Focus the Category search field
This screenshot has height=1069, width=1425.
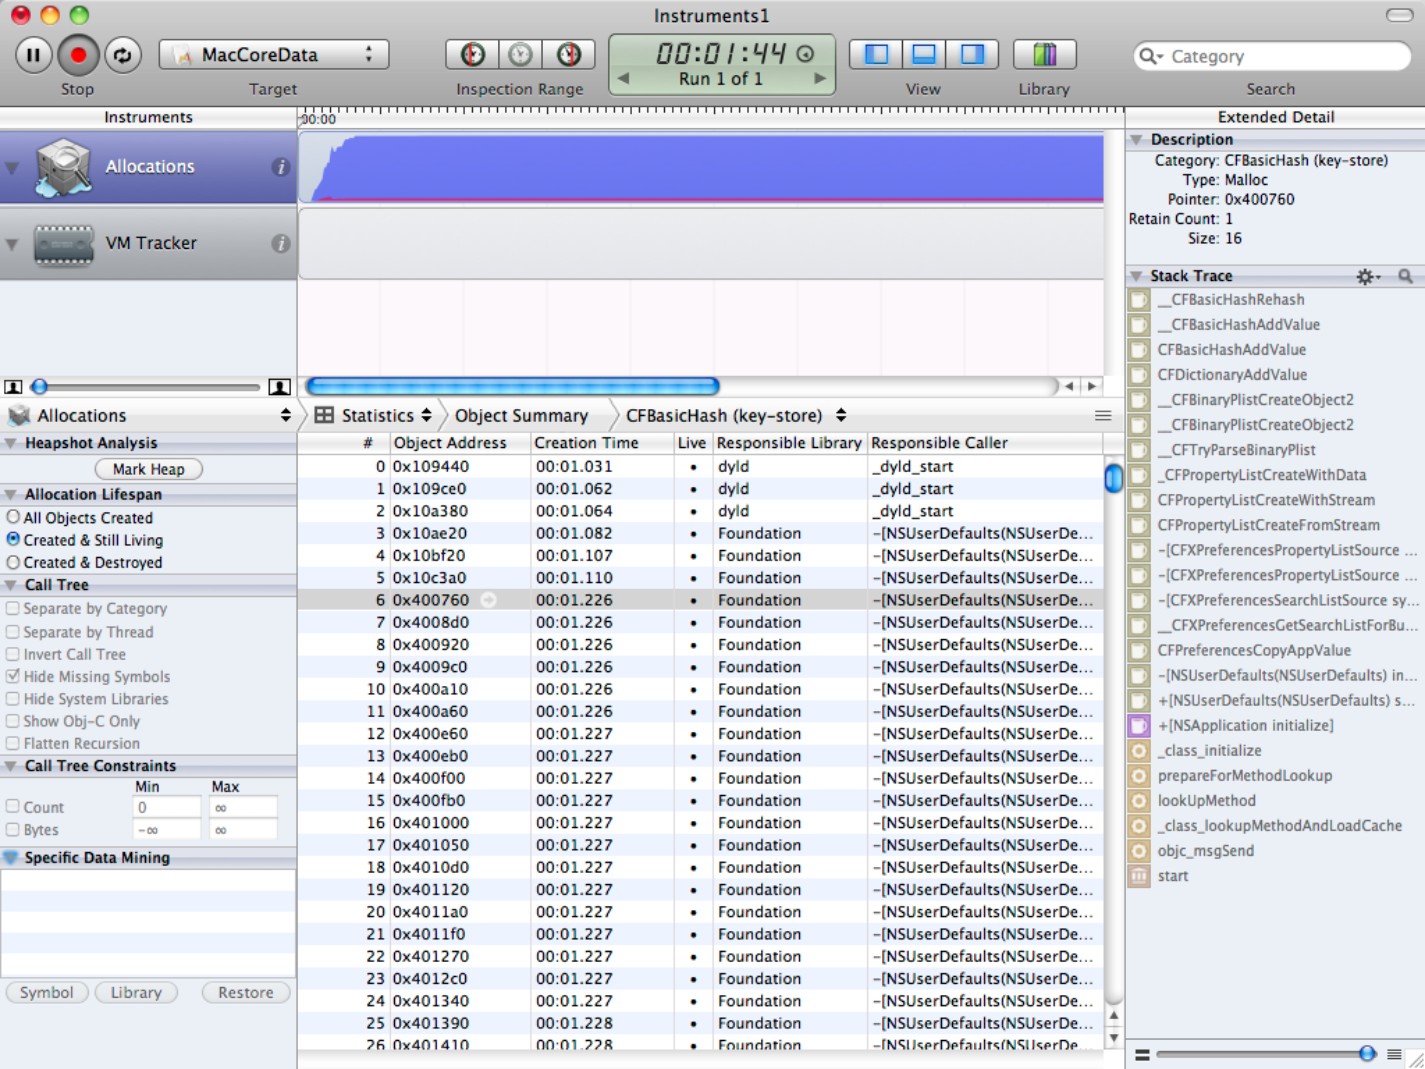(1272, 56)
